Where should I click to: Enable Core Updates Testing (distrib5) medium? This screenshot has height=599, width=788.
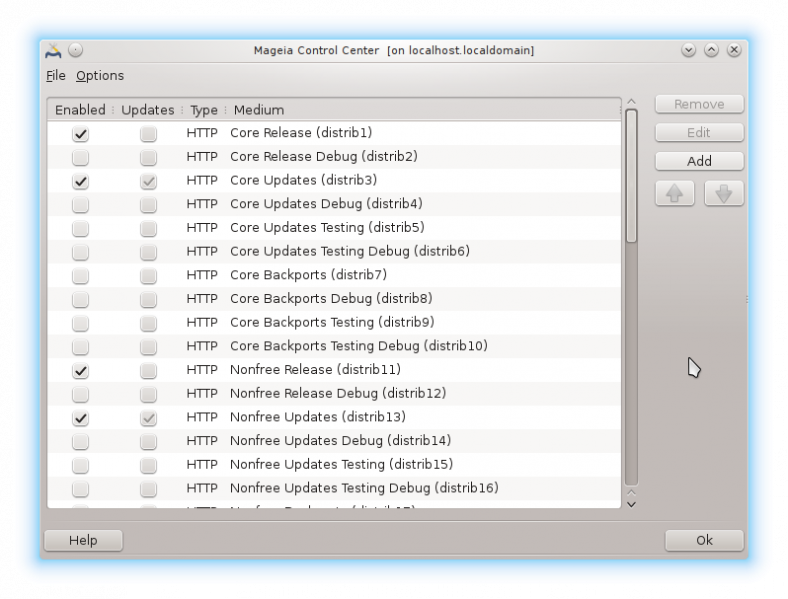point(80,228)
